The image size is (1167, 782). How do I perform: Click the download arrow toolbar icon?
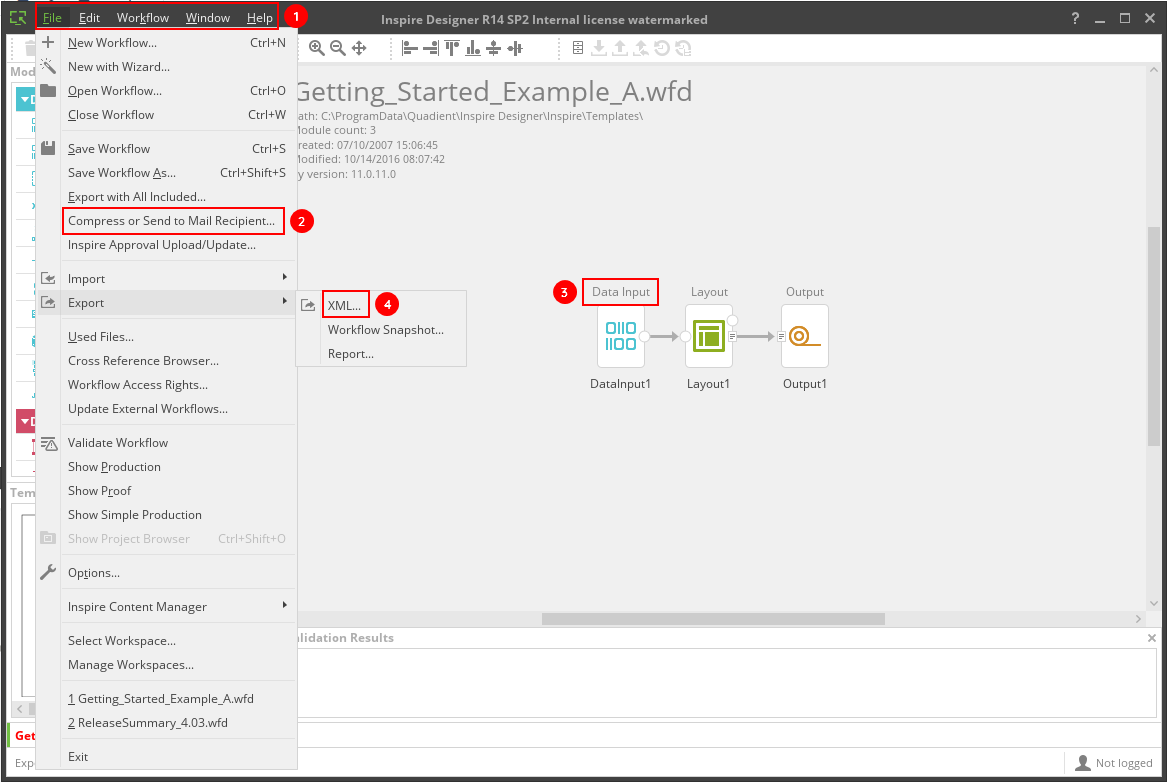tap(598, 48)
